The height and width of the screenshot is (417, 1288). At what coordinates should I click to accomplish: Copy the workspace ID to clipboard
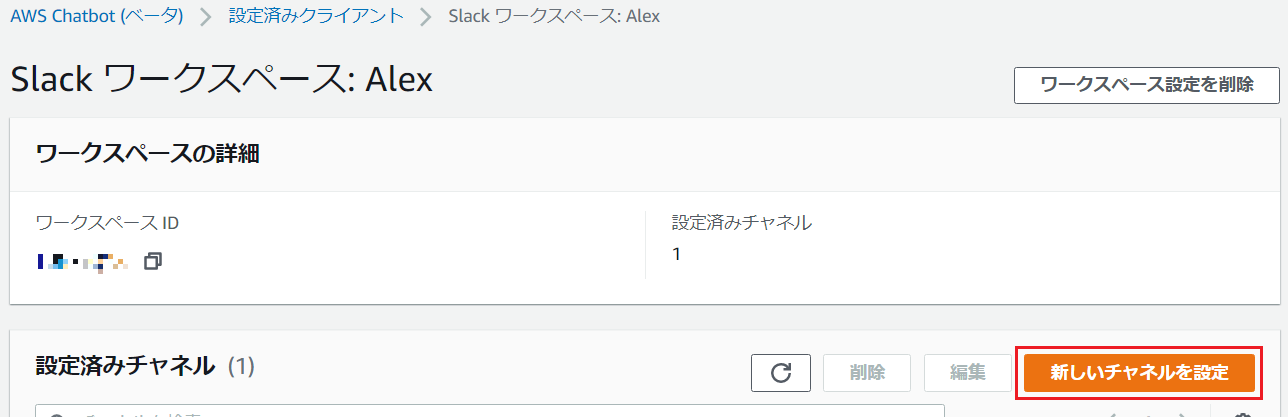point(153,261)
